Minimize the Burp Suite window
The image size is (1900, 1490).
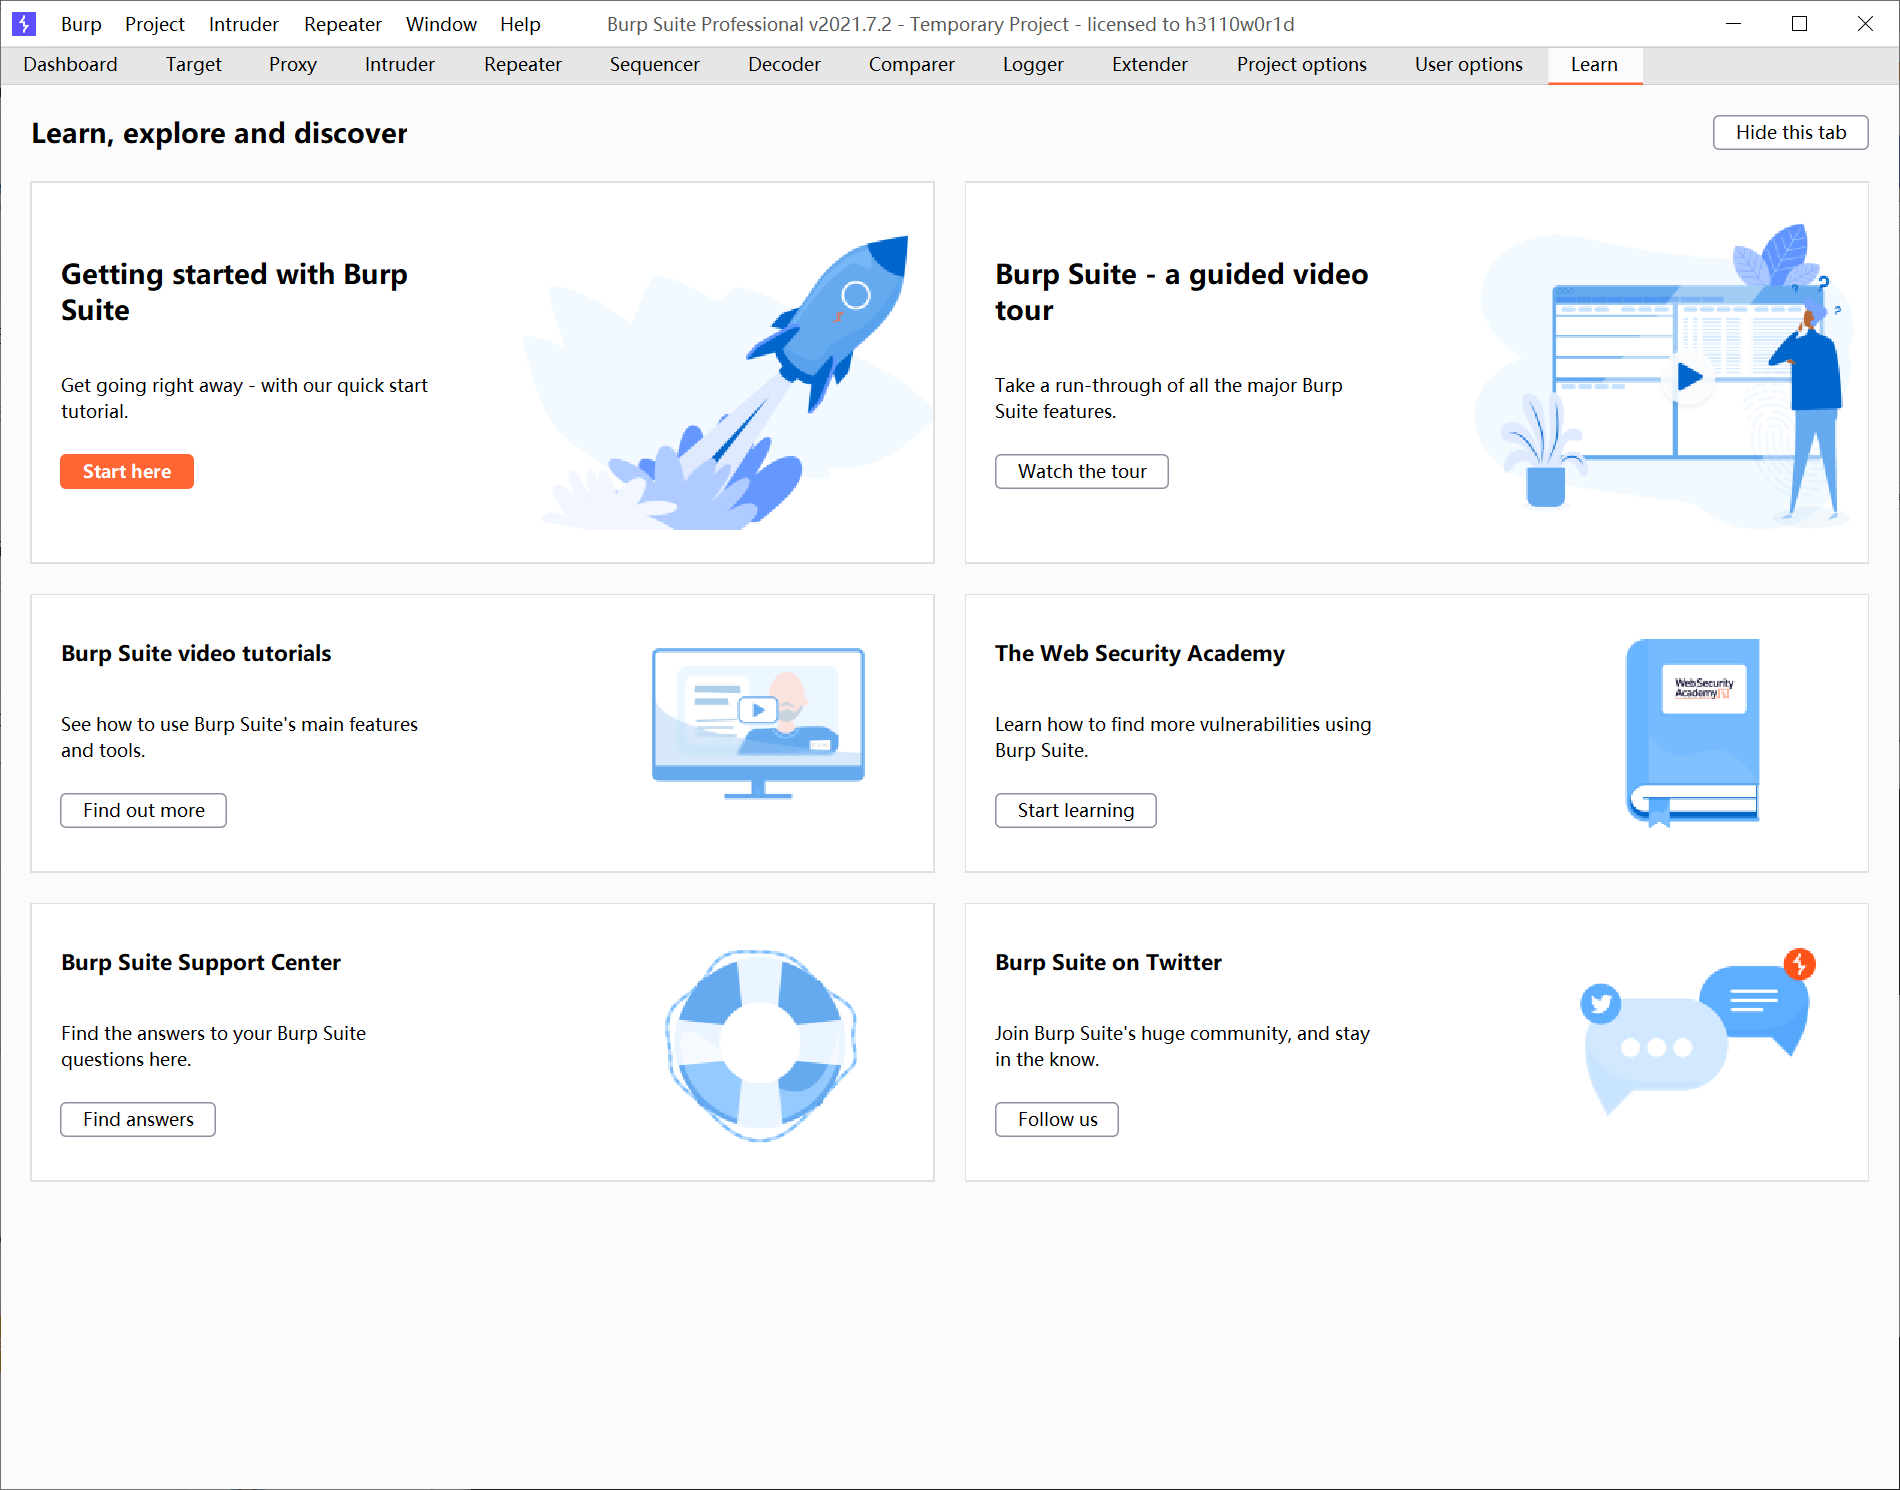pos(1734,24)
